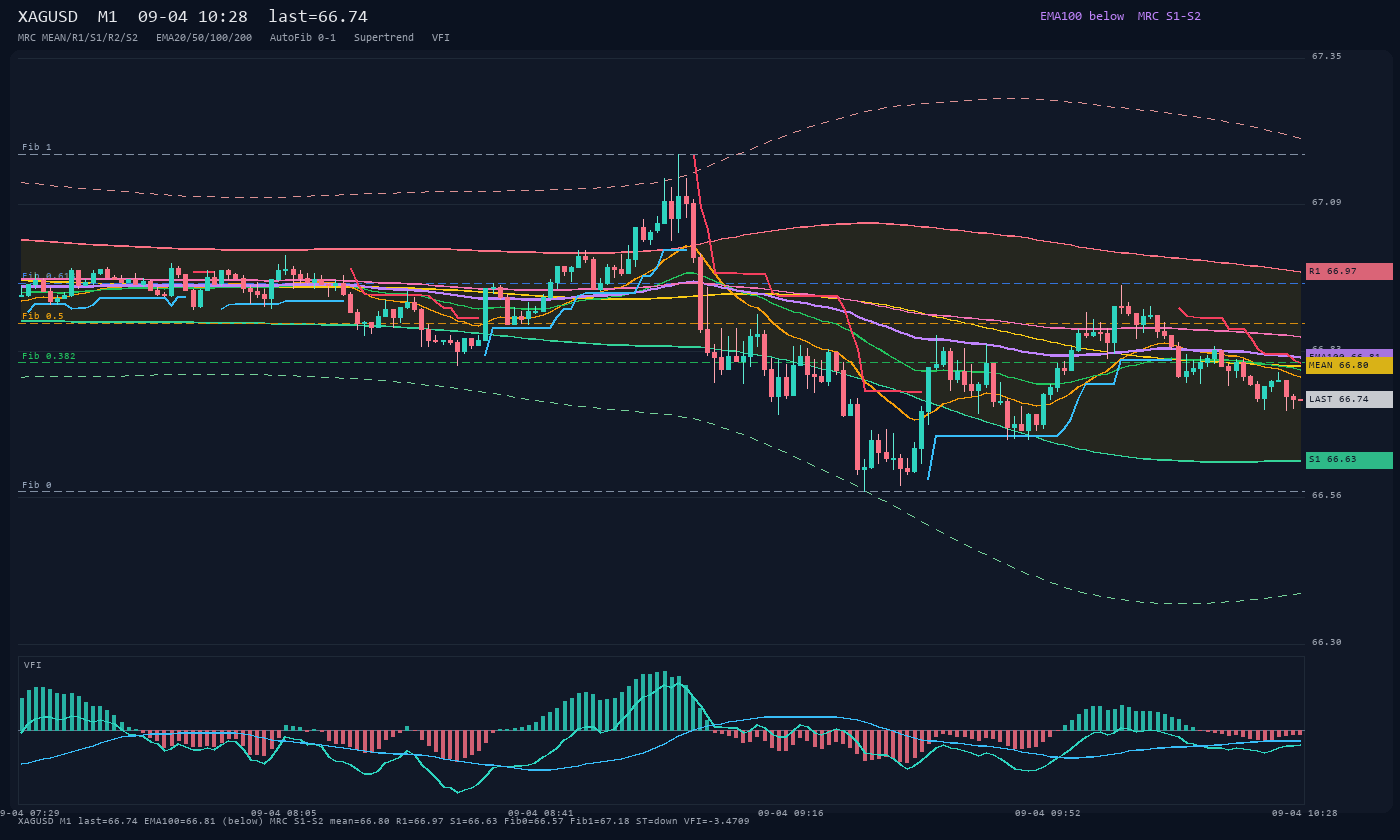This screenshot has height=840, width=1400.
Task: Click the 'MEAN 66.80' yellow price tag
Action: 1349,366
